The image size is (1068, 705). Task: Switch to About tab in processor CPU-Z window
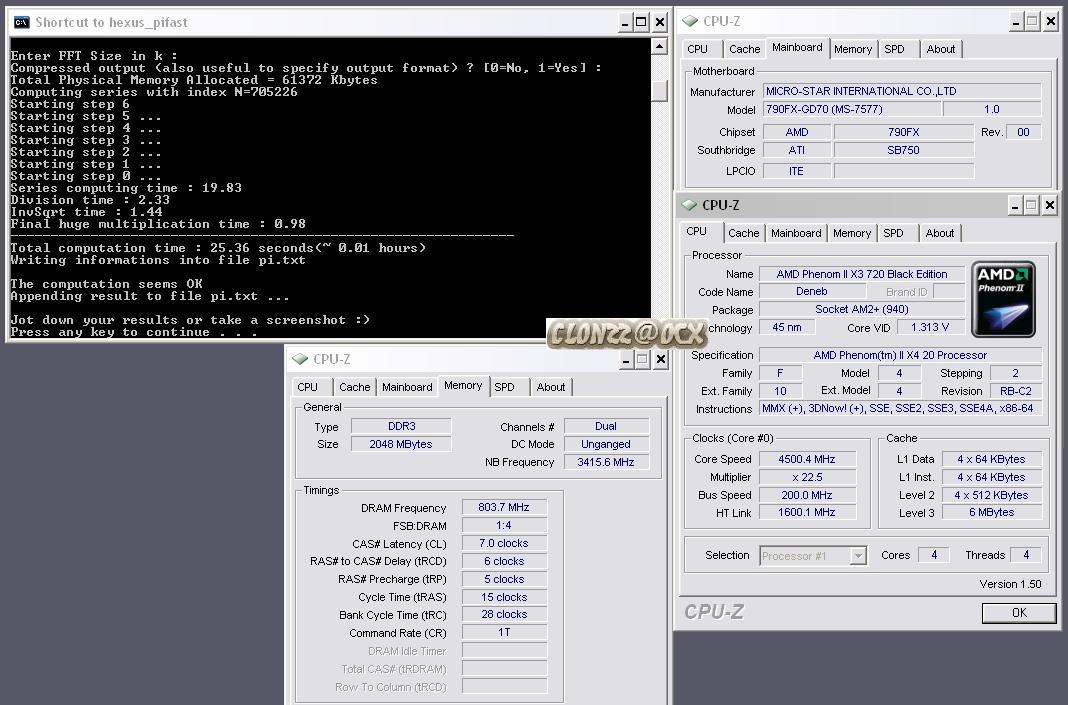click(x=939, y=233)
